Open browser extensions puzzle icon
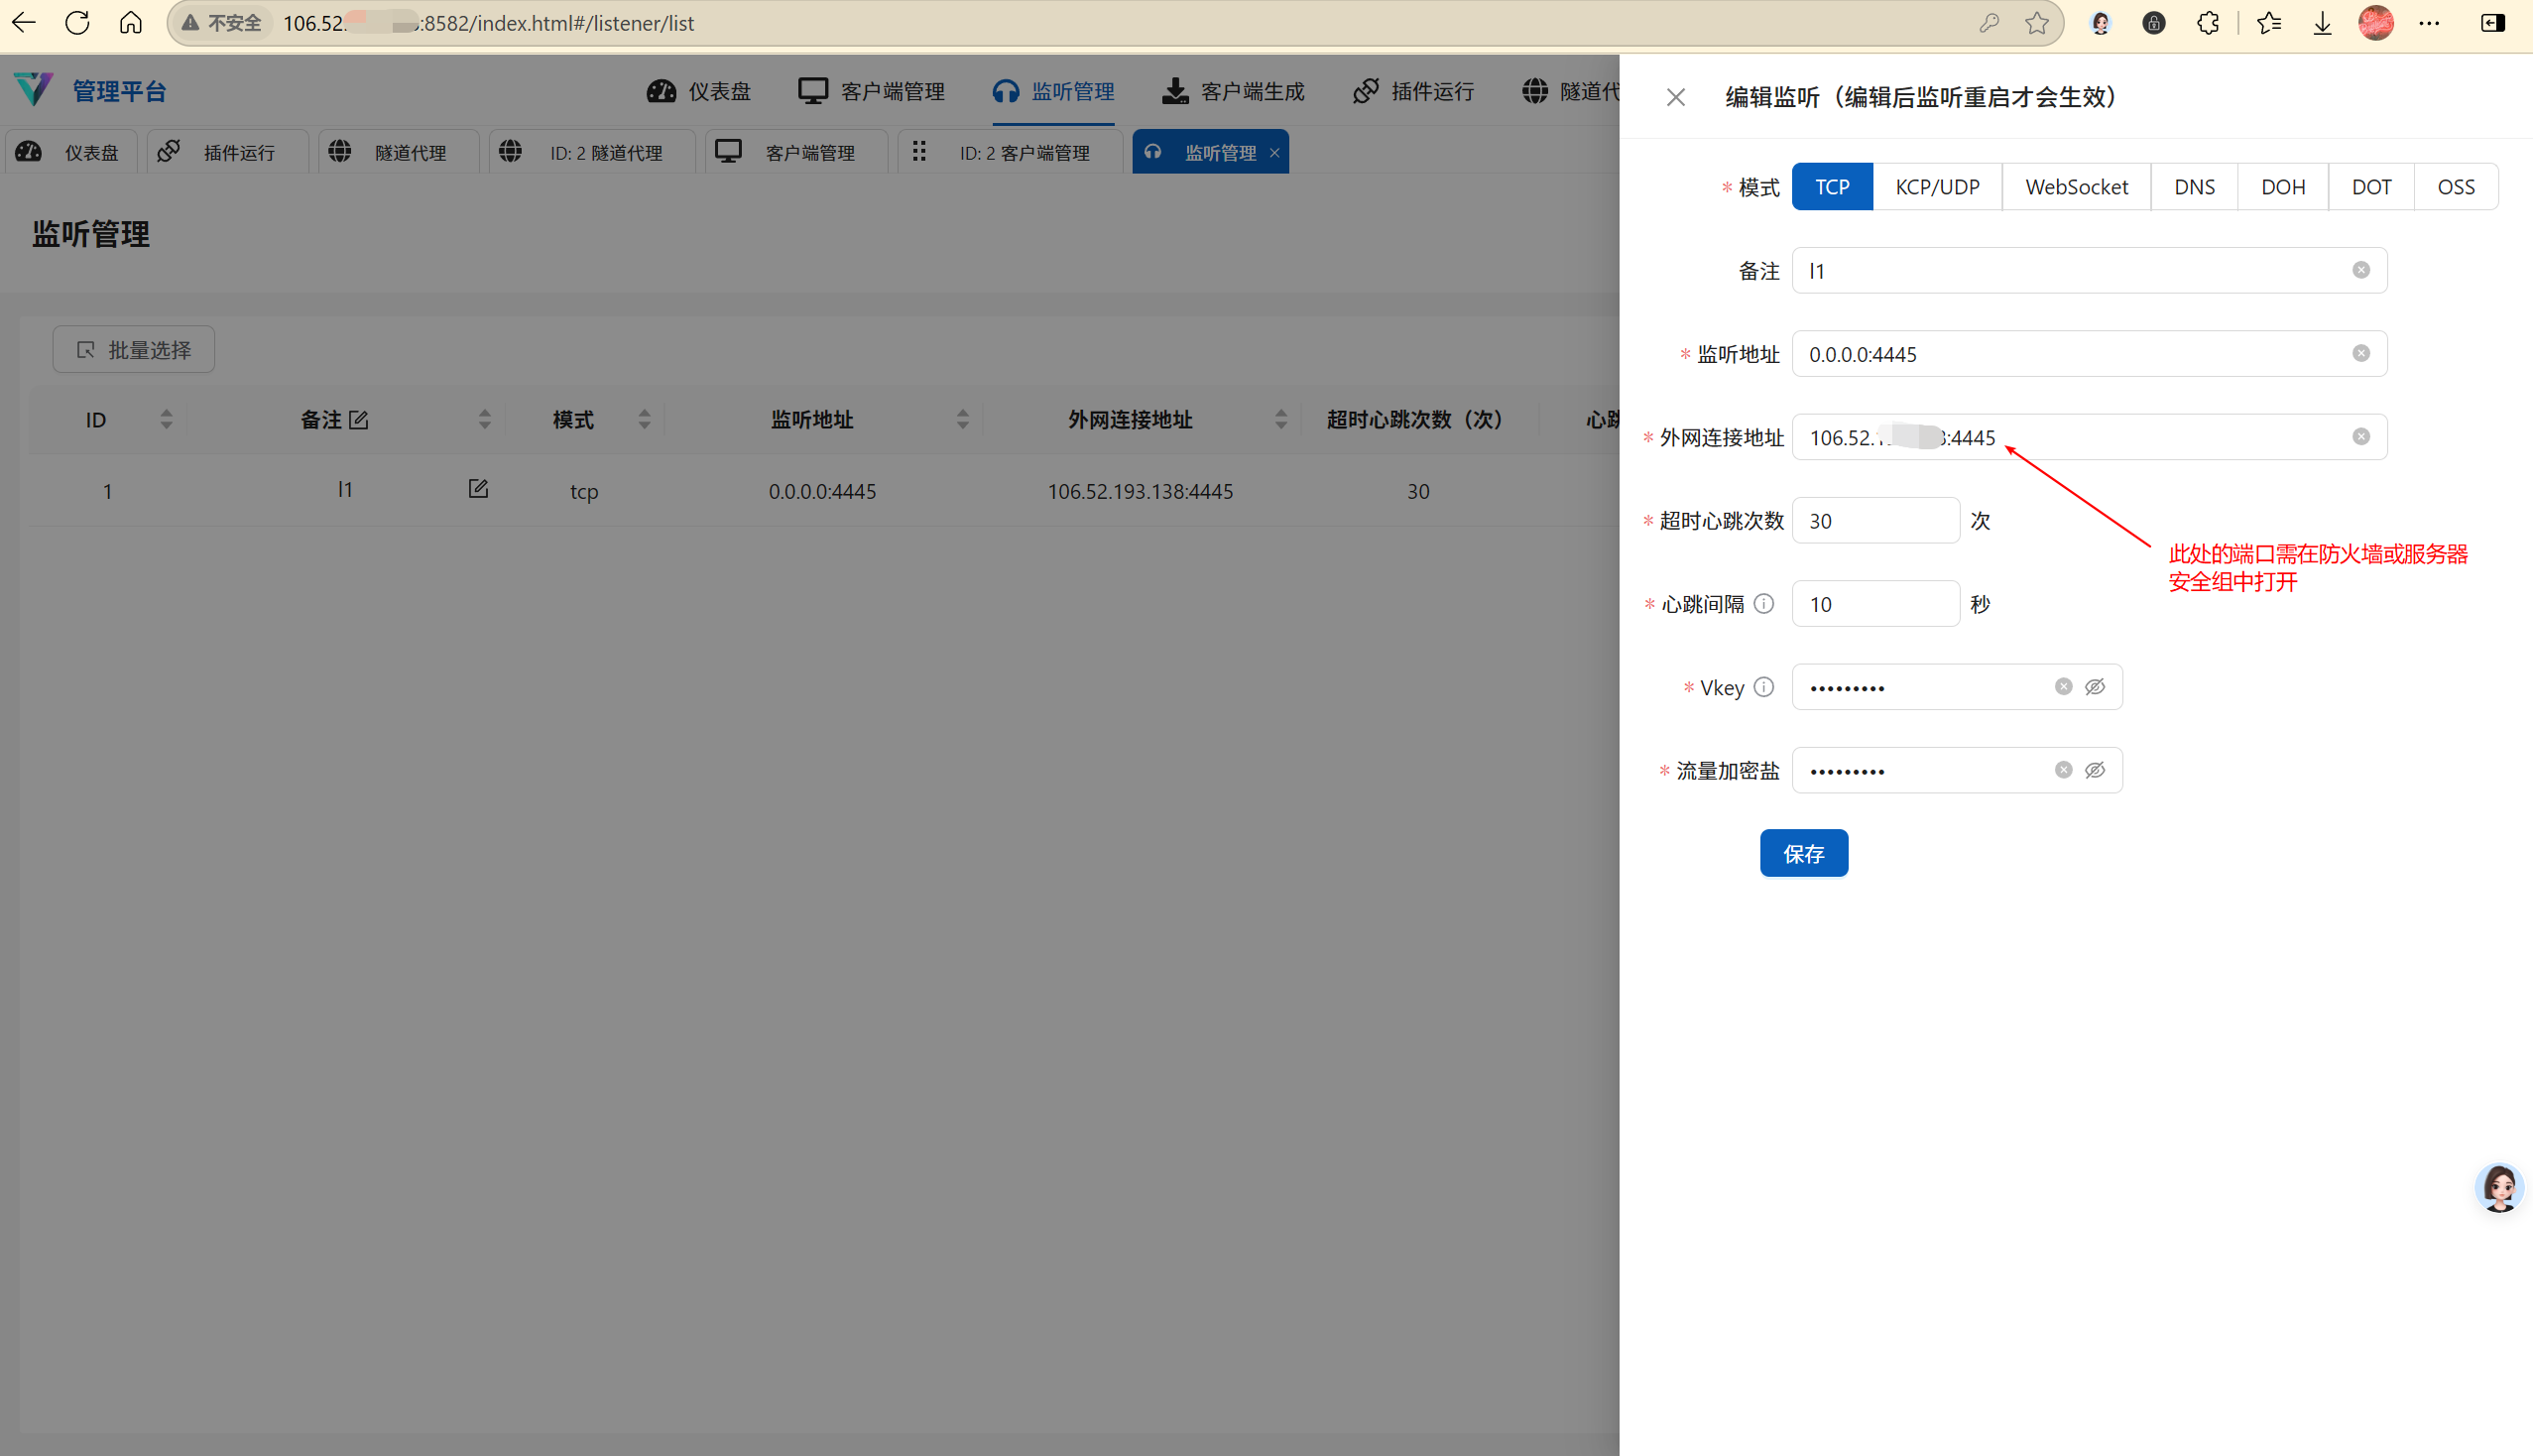 (2208, 23)
